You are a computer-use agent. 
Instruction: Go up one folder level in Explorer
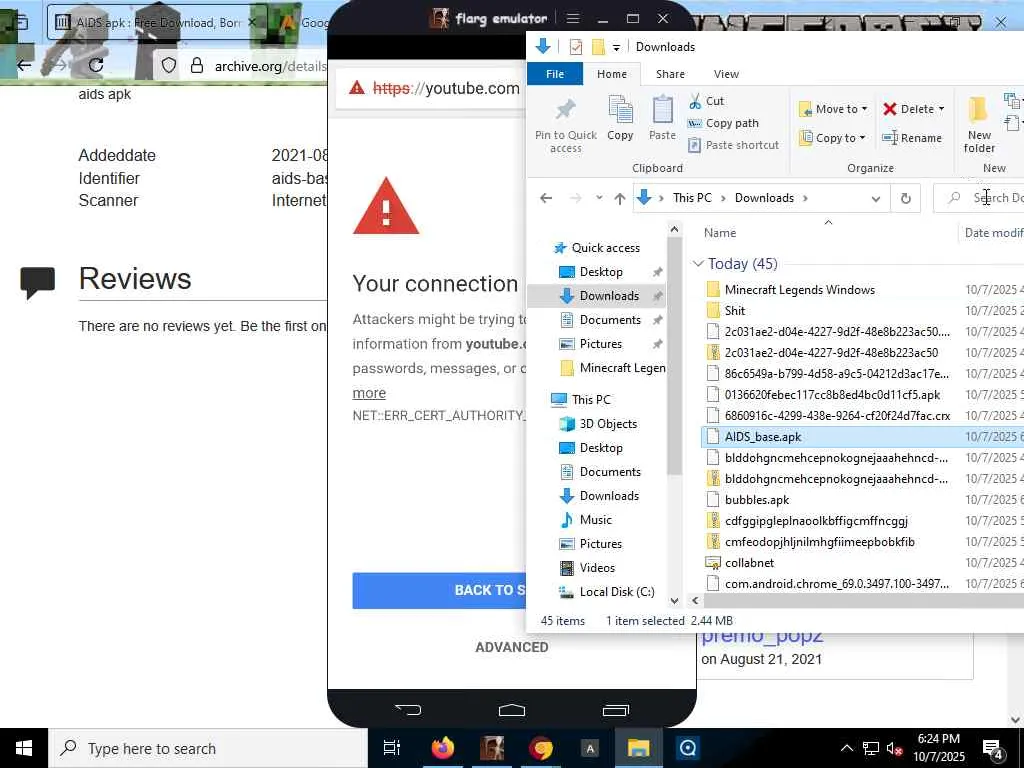[620, 198]
